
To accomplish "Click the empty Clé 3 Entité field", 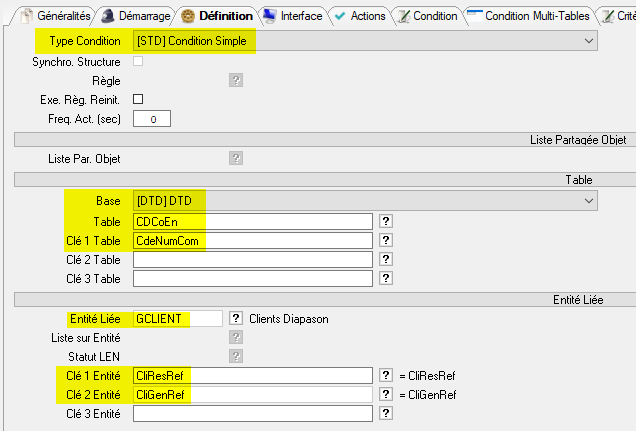I will click(x=253, y=413).
